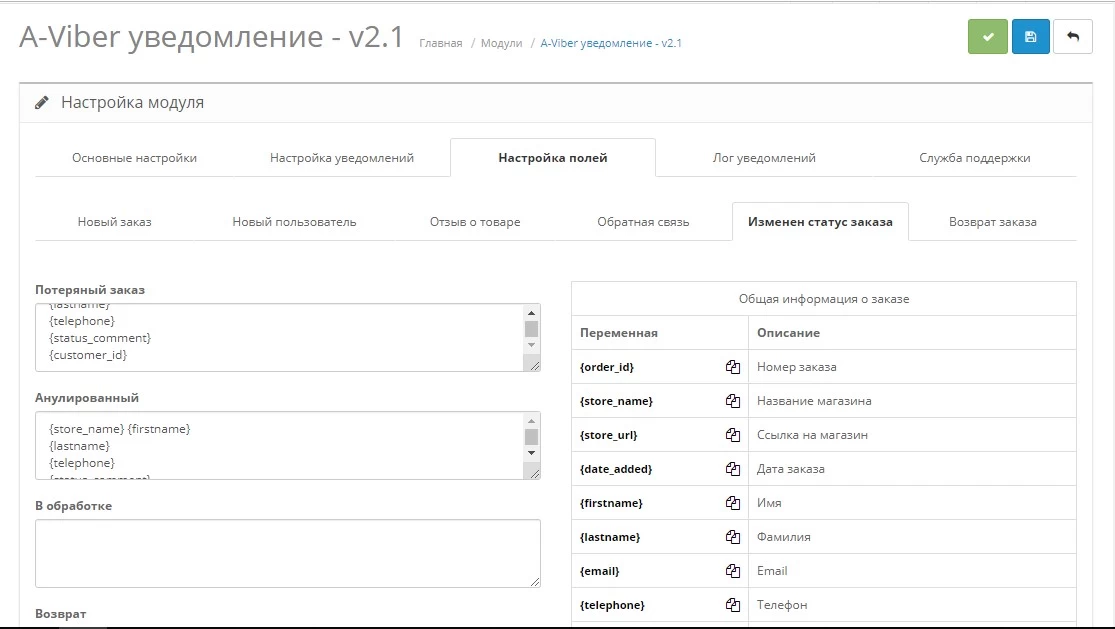The width and height of the screenshot is (1115, 629).
Task: Click inside the empty В обработке text area
Action: pos(288,554)
